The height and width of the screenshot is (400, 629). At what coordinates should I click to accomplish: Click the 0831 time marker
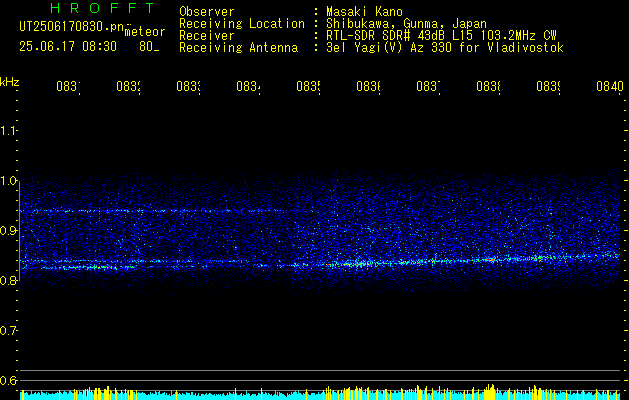68,87
